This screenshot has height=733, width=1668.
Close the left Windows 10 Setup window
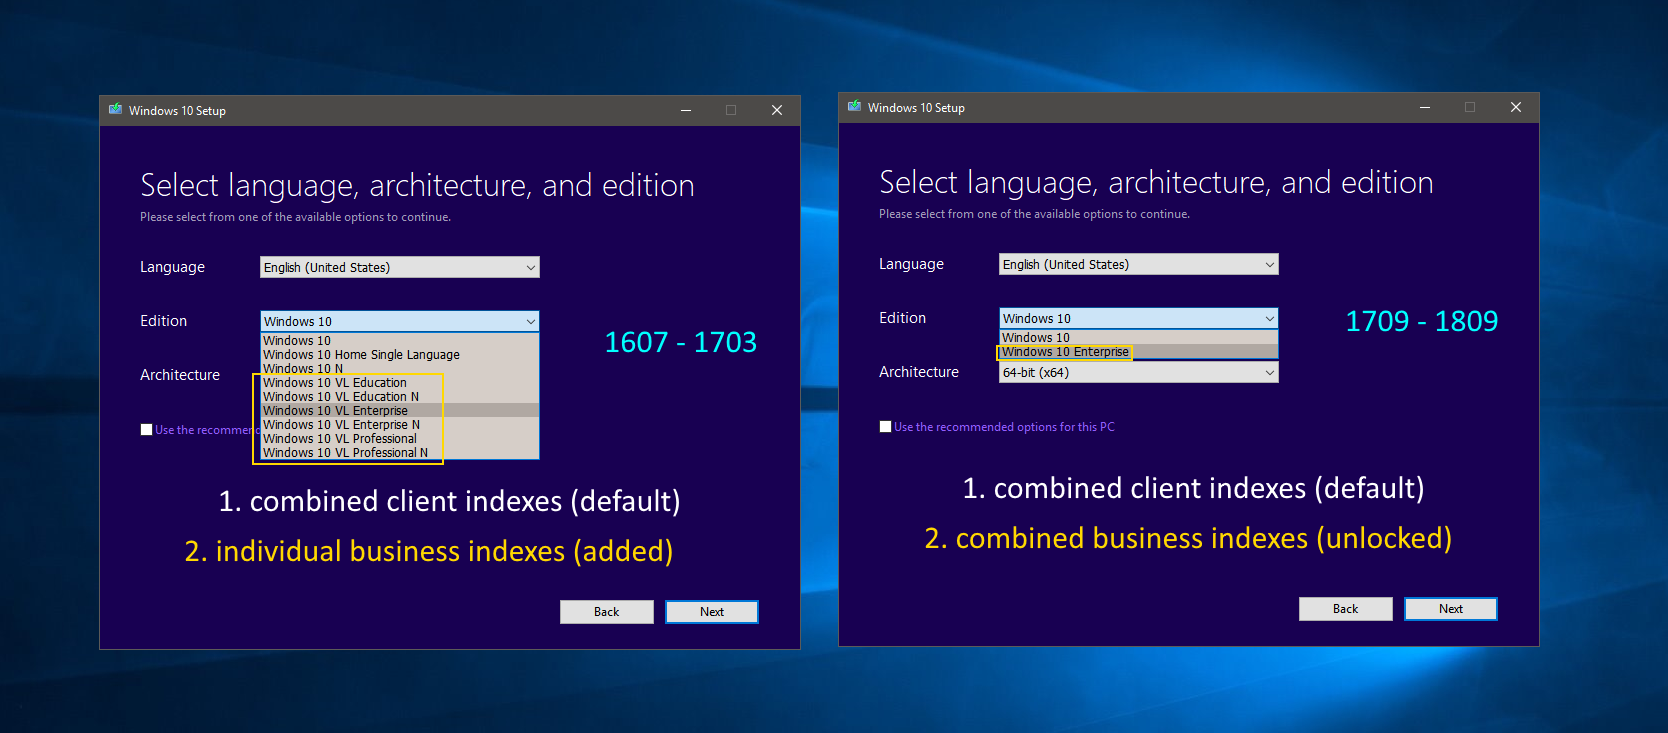pyautogui.click(x=776, y=110)
